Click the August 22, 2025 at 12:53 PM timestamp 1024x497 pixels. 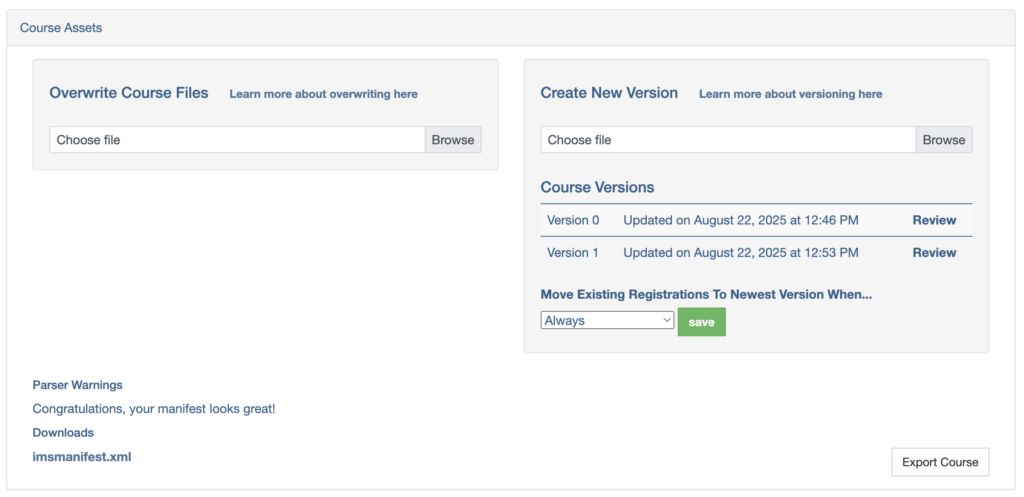[776, 253]
